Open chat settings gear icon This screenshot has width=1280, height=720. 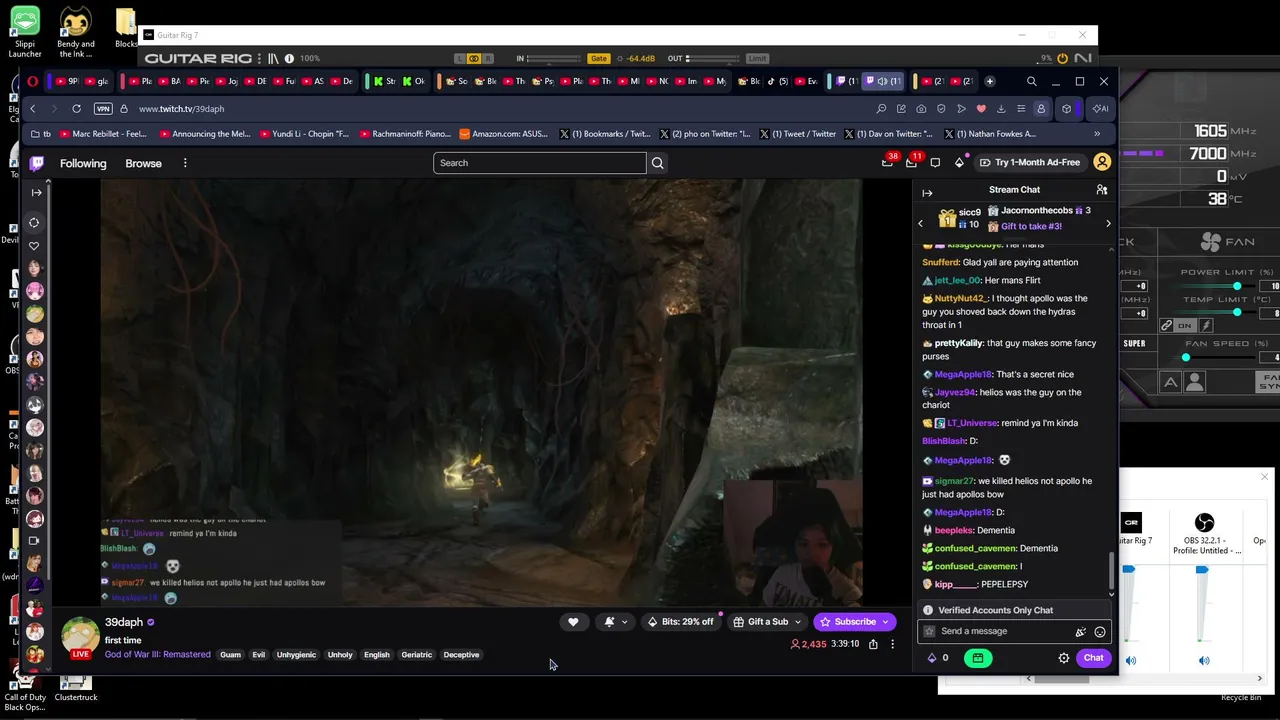coord(1064,658)
